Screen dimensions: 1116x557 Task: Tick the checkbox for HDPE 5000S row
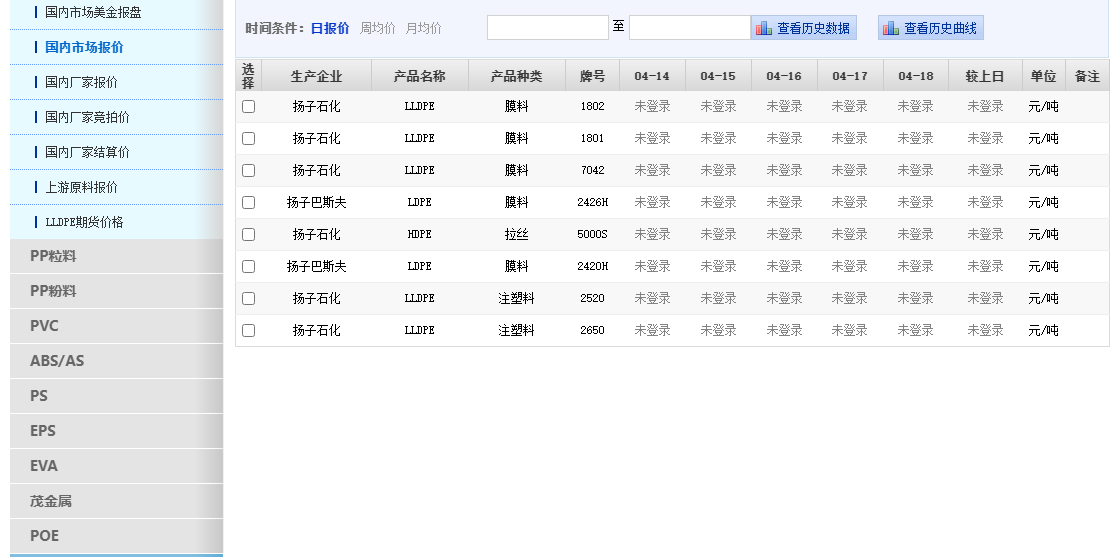coord(249,234)
